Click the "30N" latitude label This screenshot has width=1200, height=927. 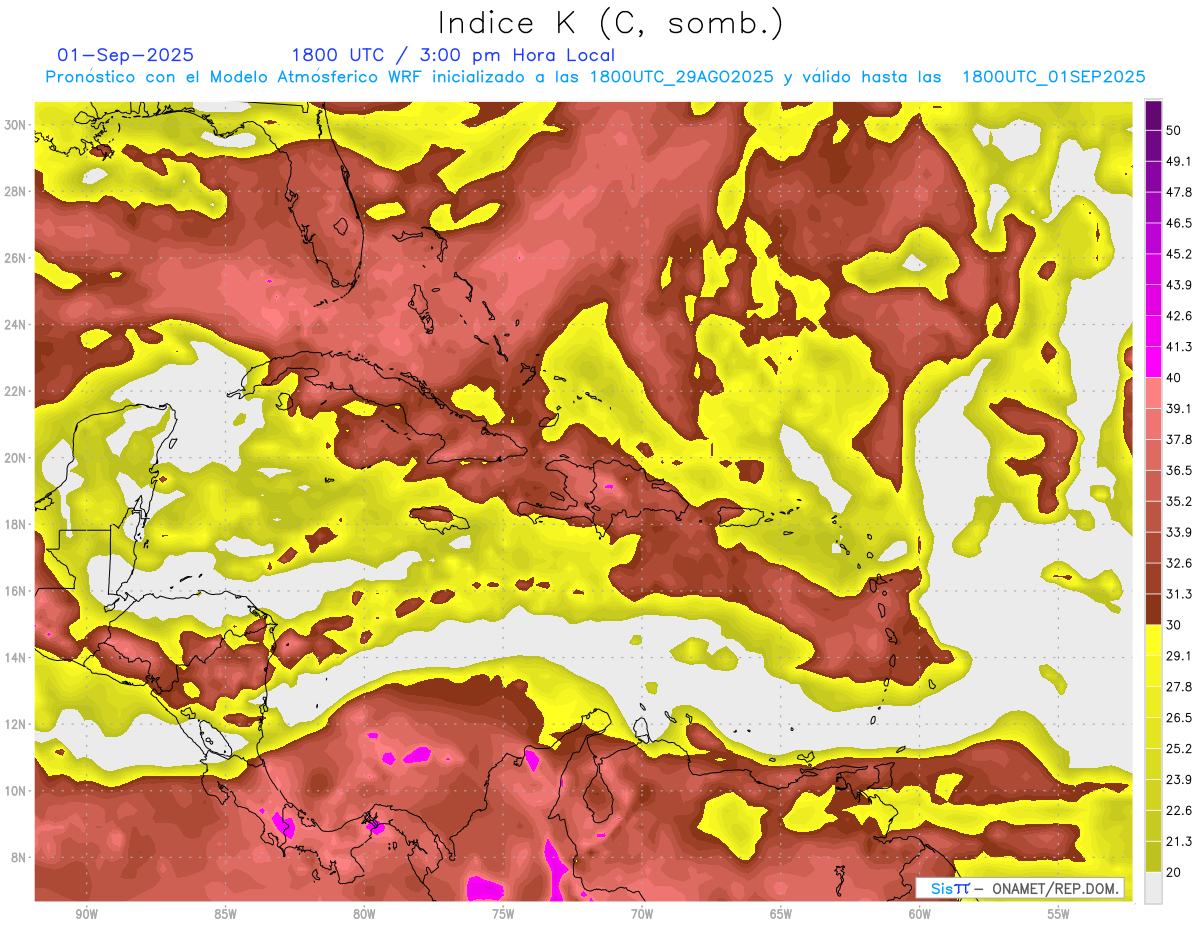coord(16,124)
